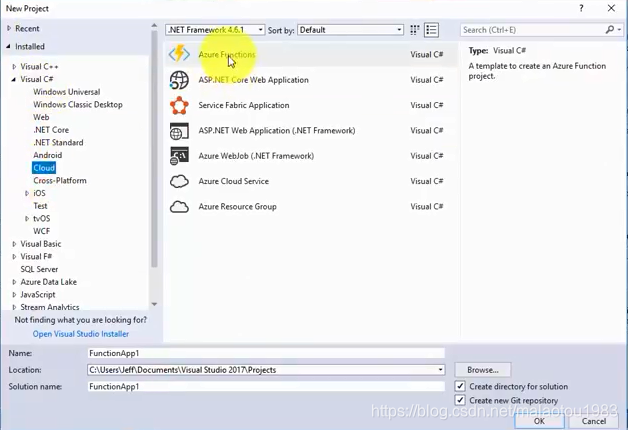Select the Stream Analytics category

point(50,307)
